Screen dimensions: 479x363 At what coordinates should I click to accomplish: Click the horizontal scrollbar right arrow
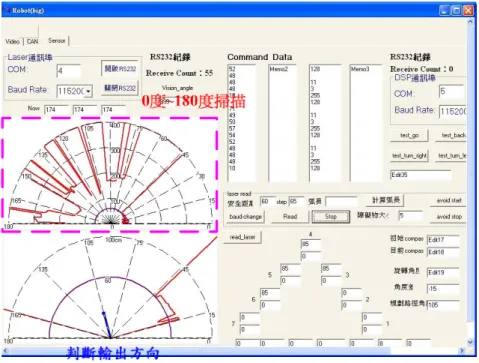tap(462, 351)
